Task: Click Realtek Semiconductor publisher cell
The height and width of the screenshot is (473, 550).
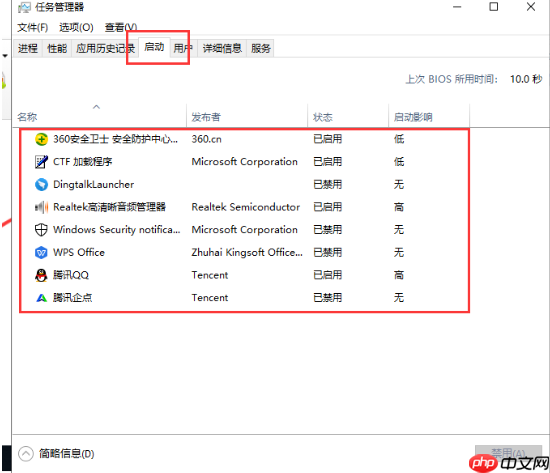Action: [246, 207]
